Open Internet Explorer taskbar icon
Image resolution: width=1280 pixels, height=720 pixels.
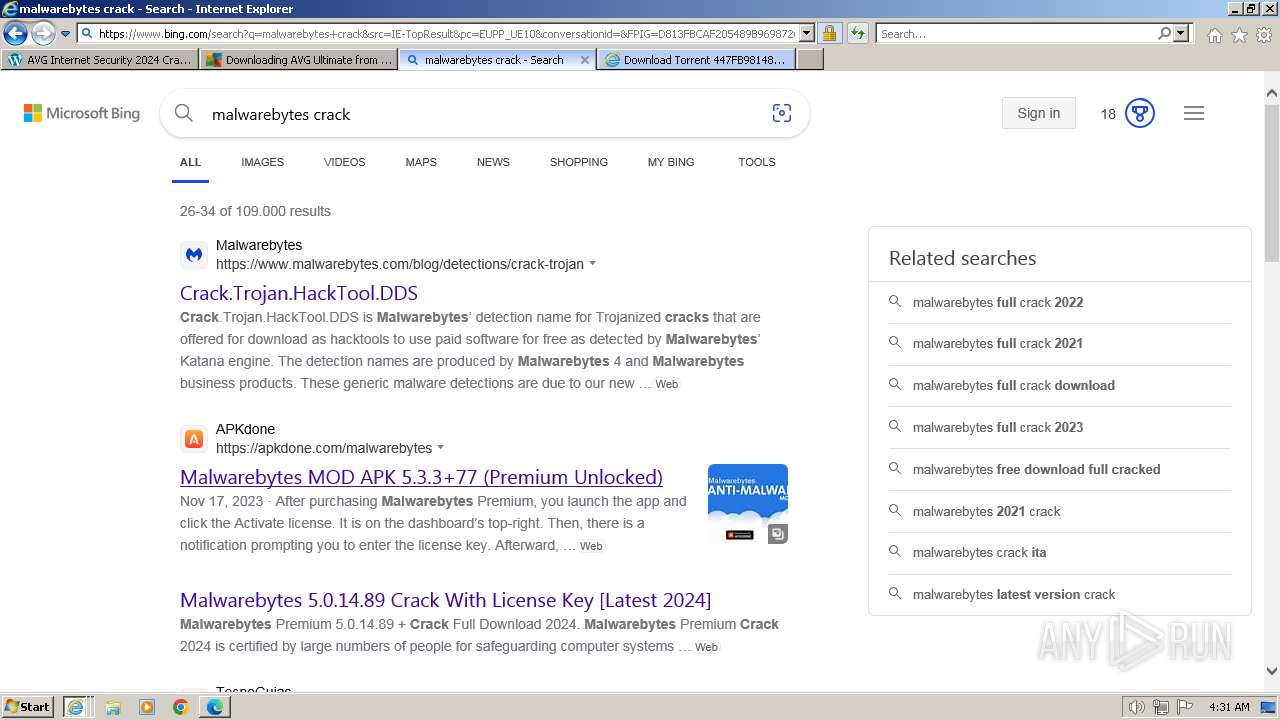pyautogui.click(x=75, y=707)
